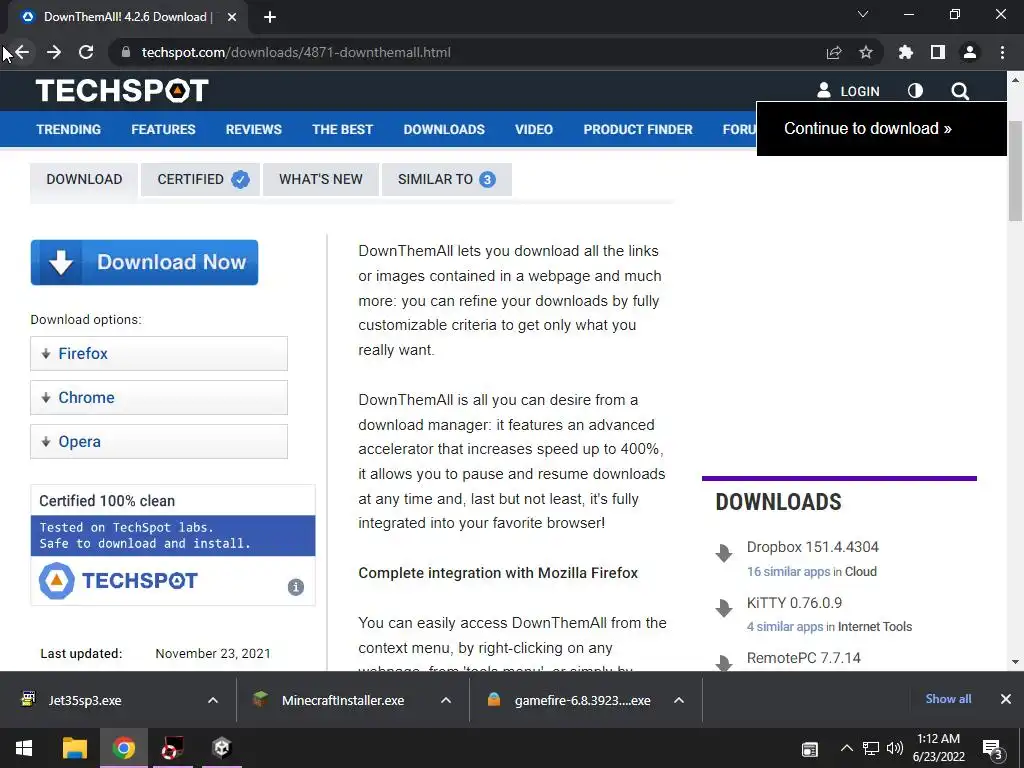Open the Dropbox 151.4.4304 download

click(x=812, y=547)
